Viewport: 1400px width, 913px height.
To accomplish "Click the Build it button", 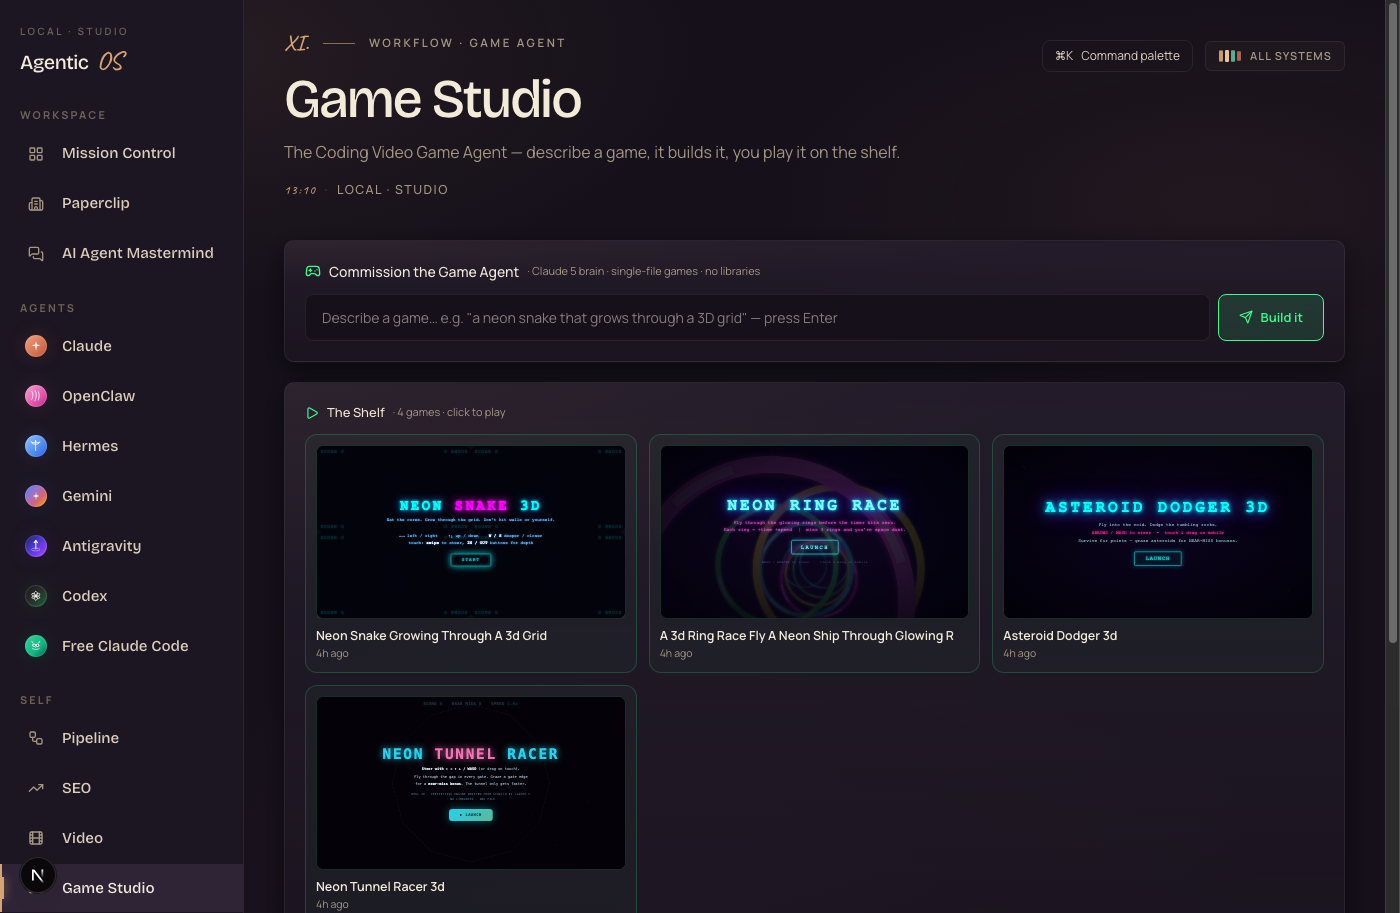I will coord(1271,317).
